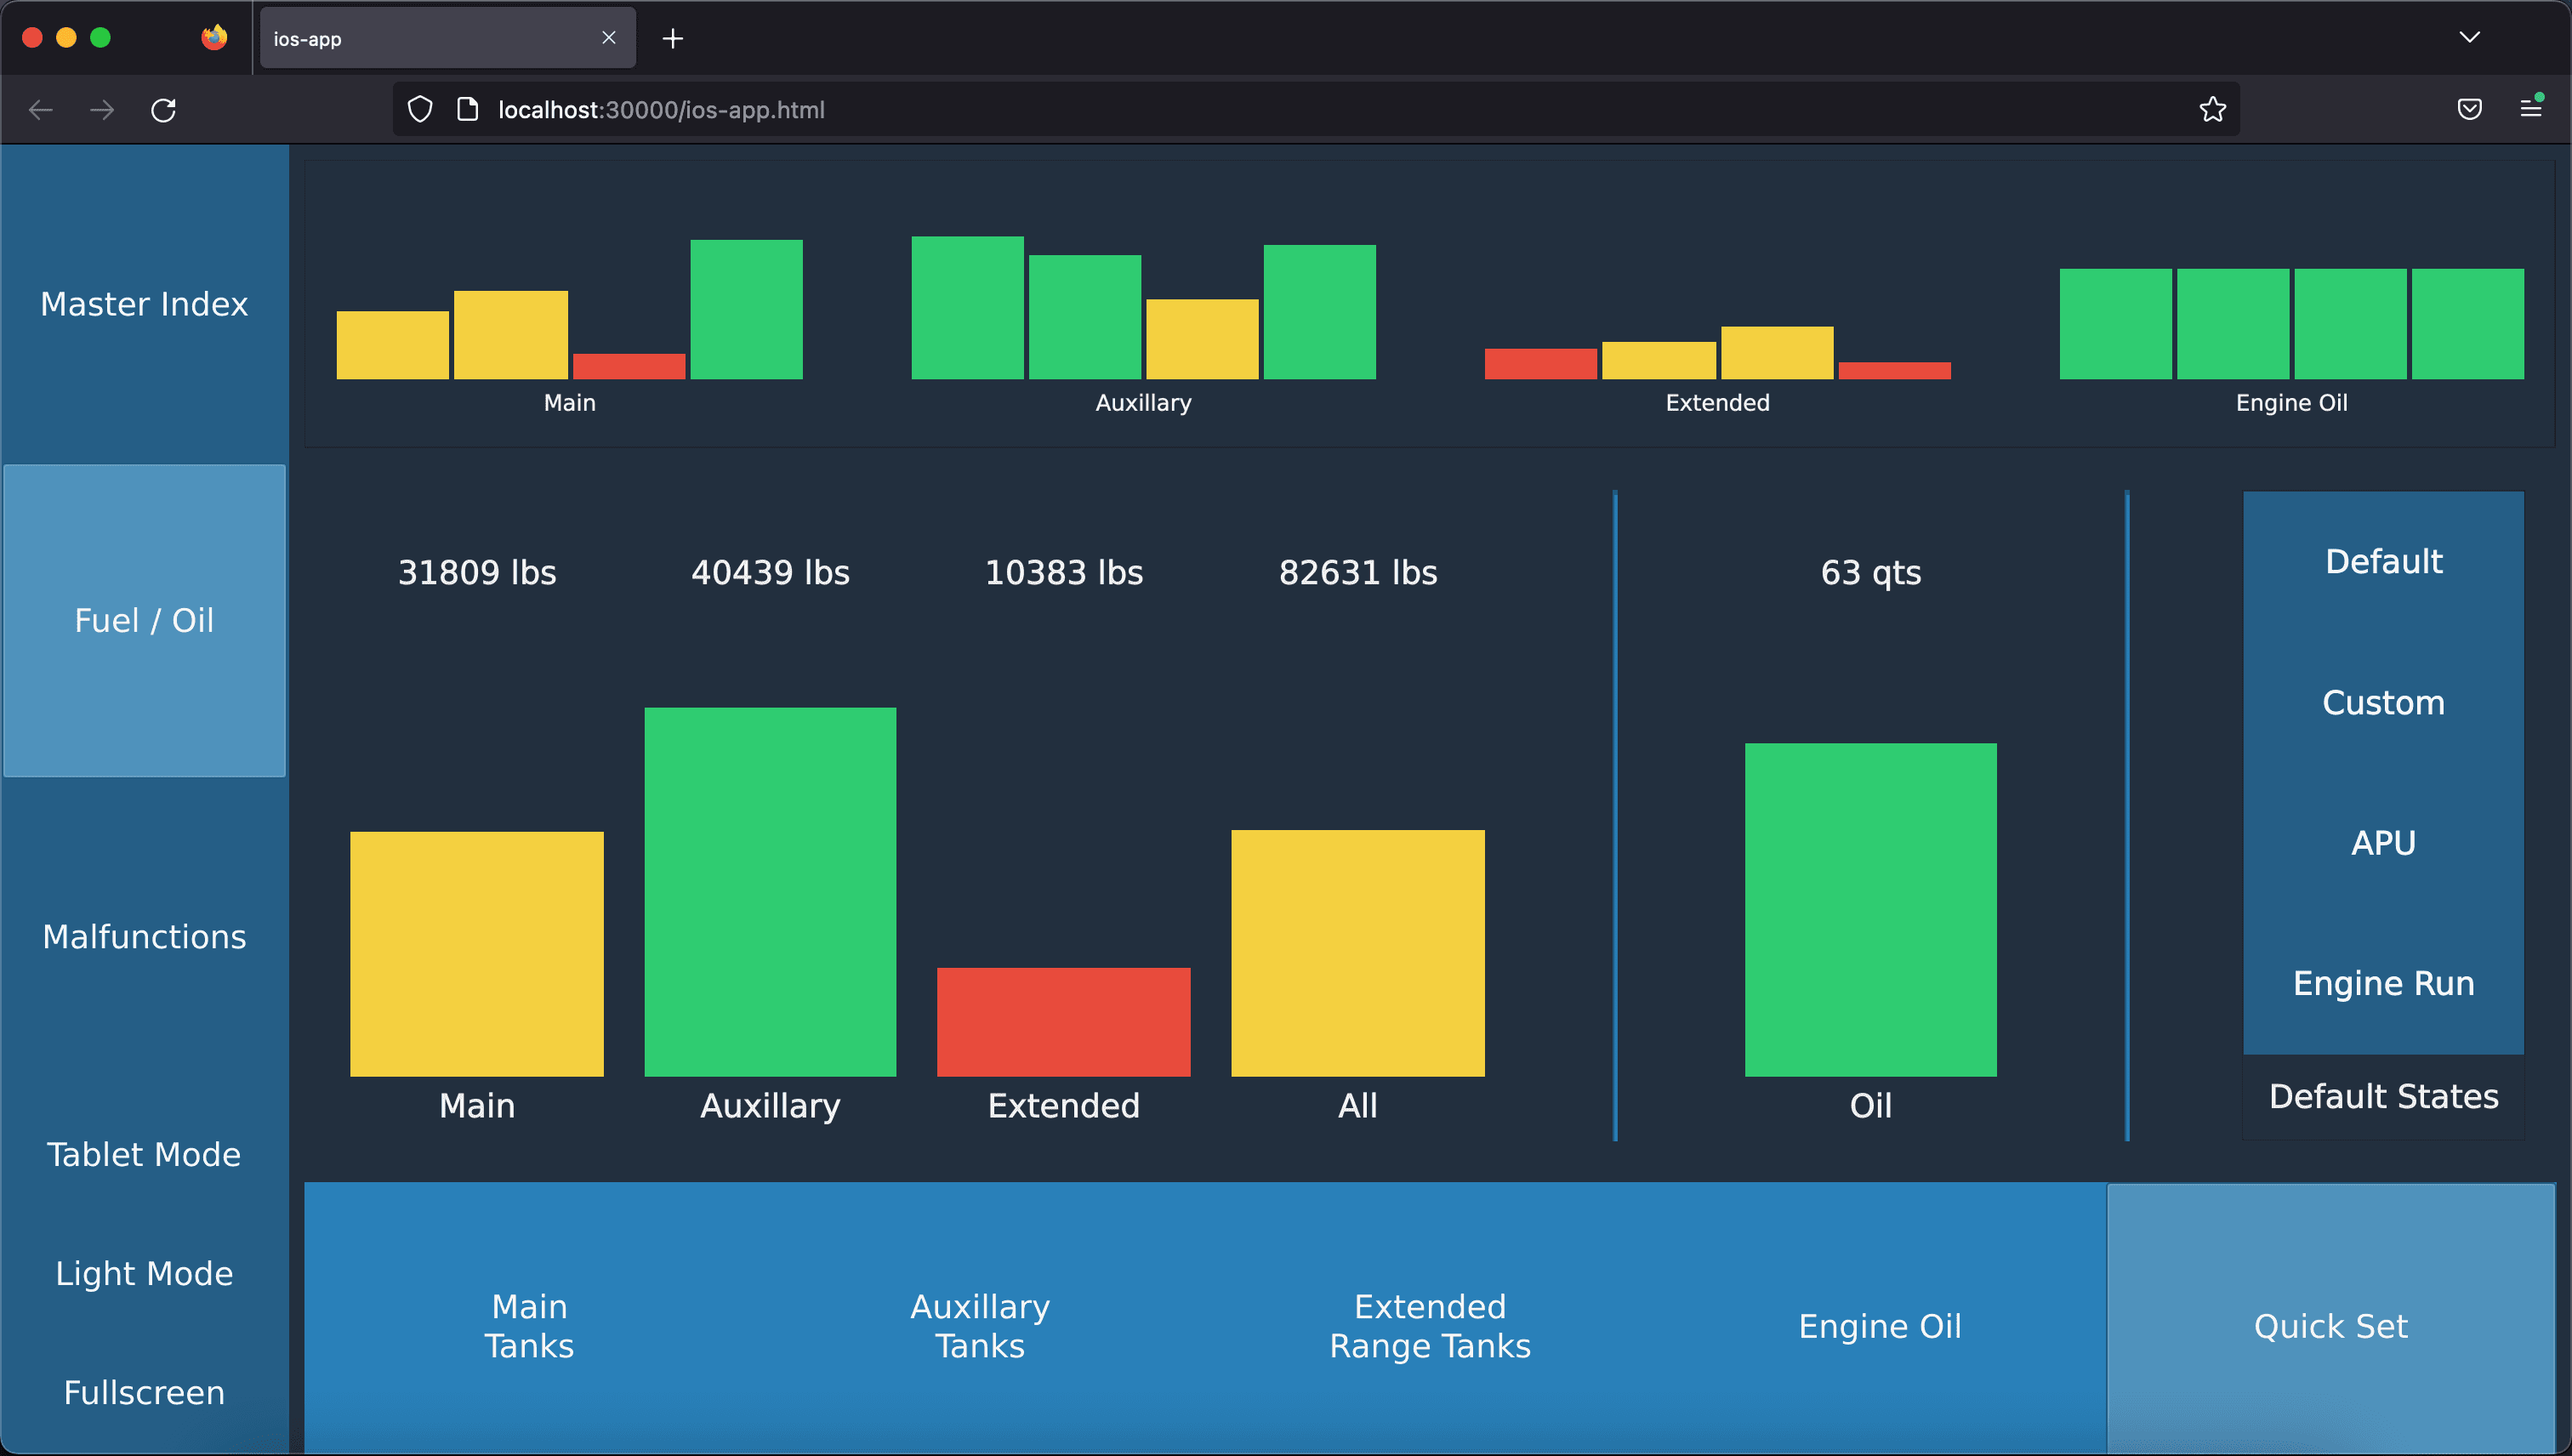
Task: Select the APU quick set state
Action: 2383,843
